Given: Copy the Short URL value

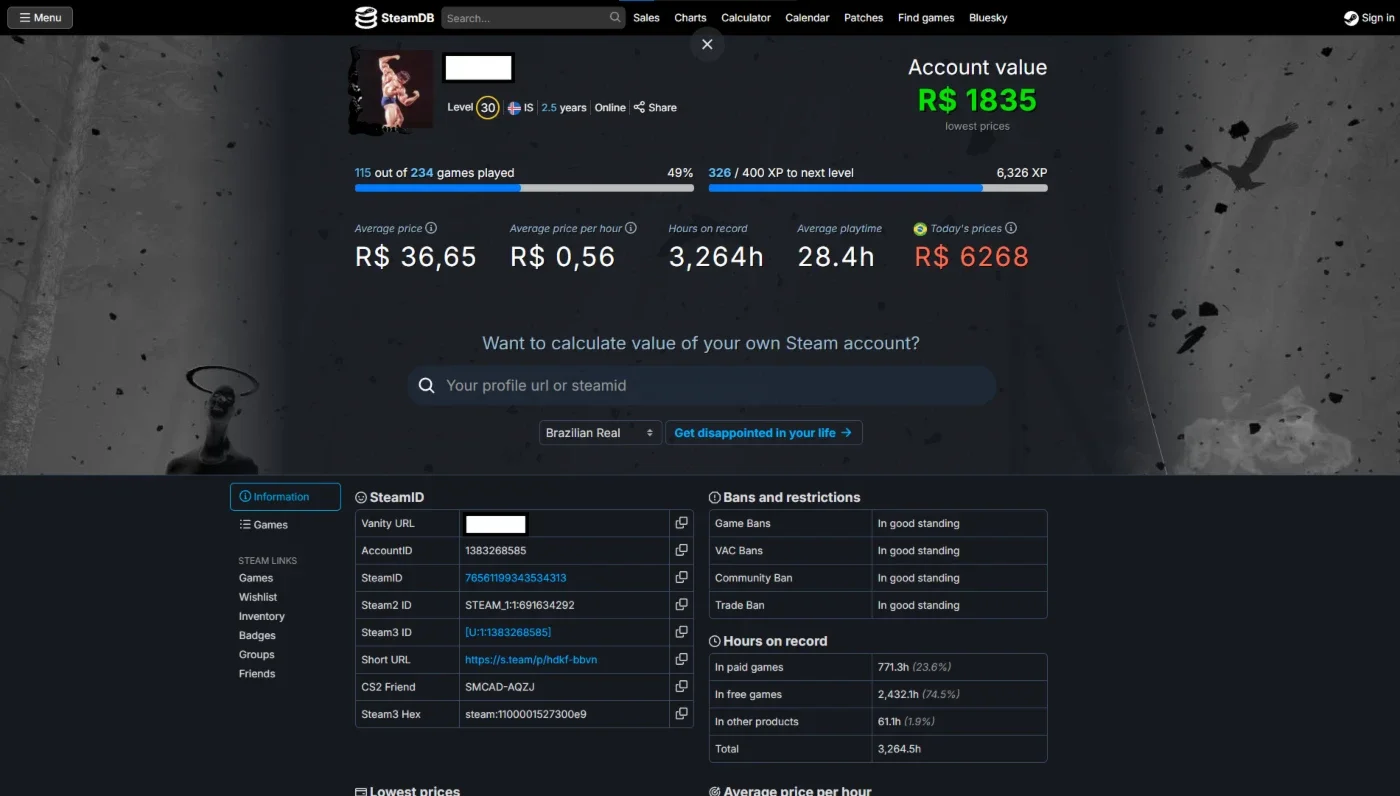Looking at the screenshot, I should (681, 659).
